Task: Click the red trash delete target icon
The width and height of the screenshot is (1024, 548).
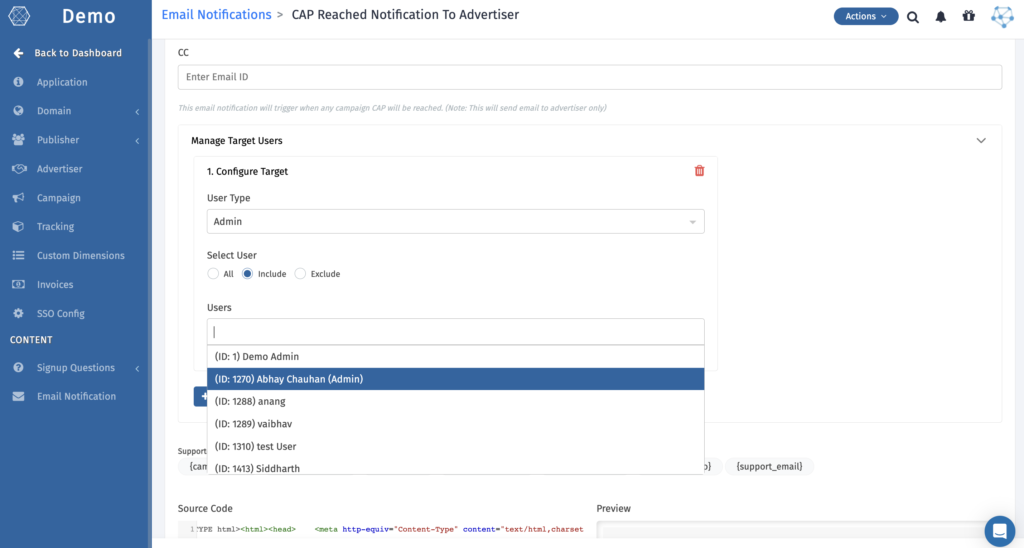Action: 699,171
